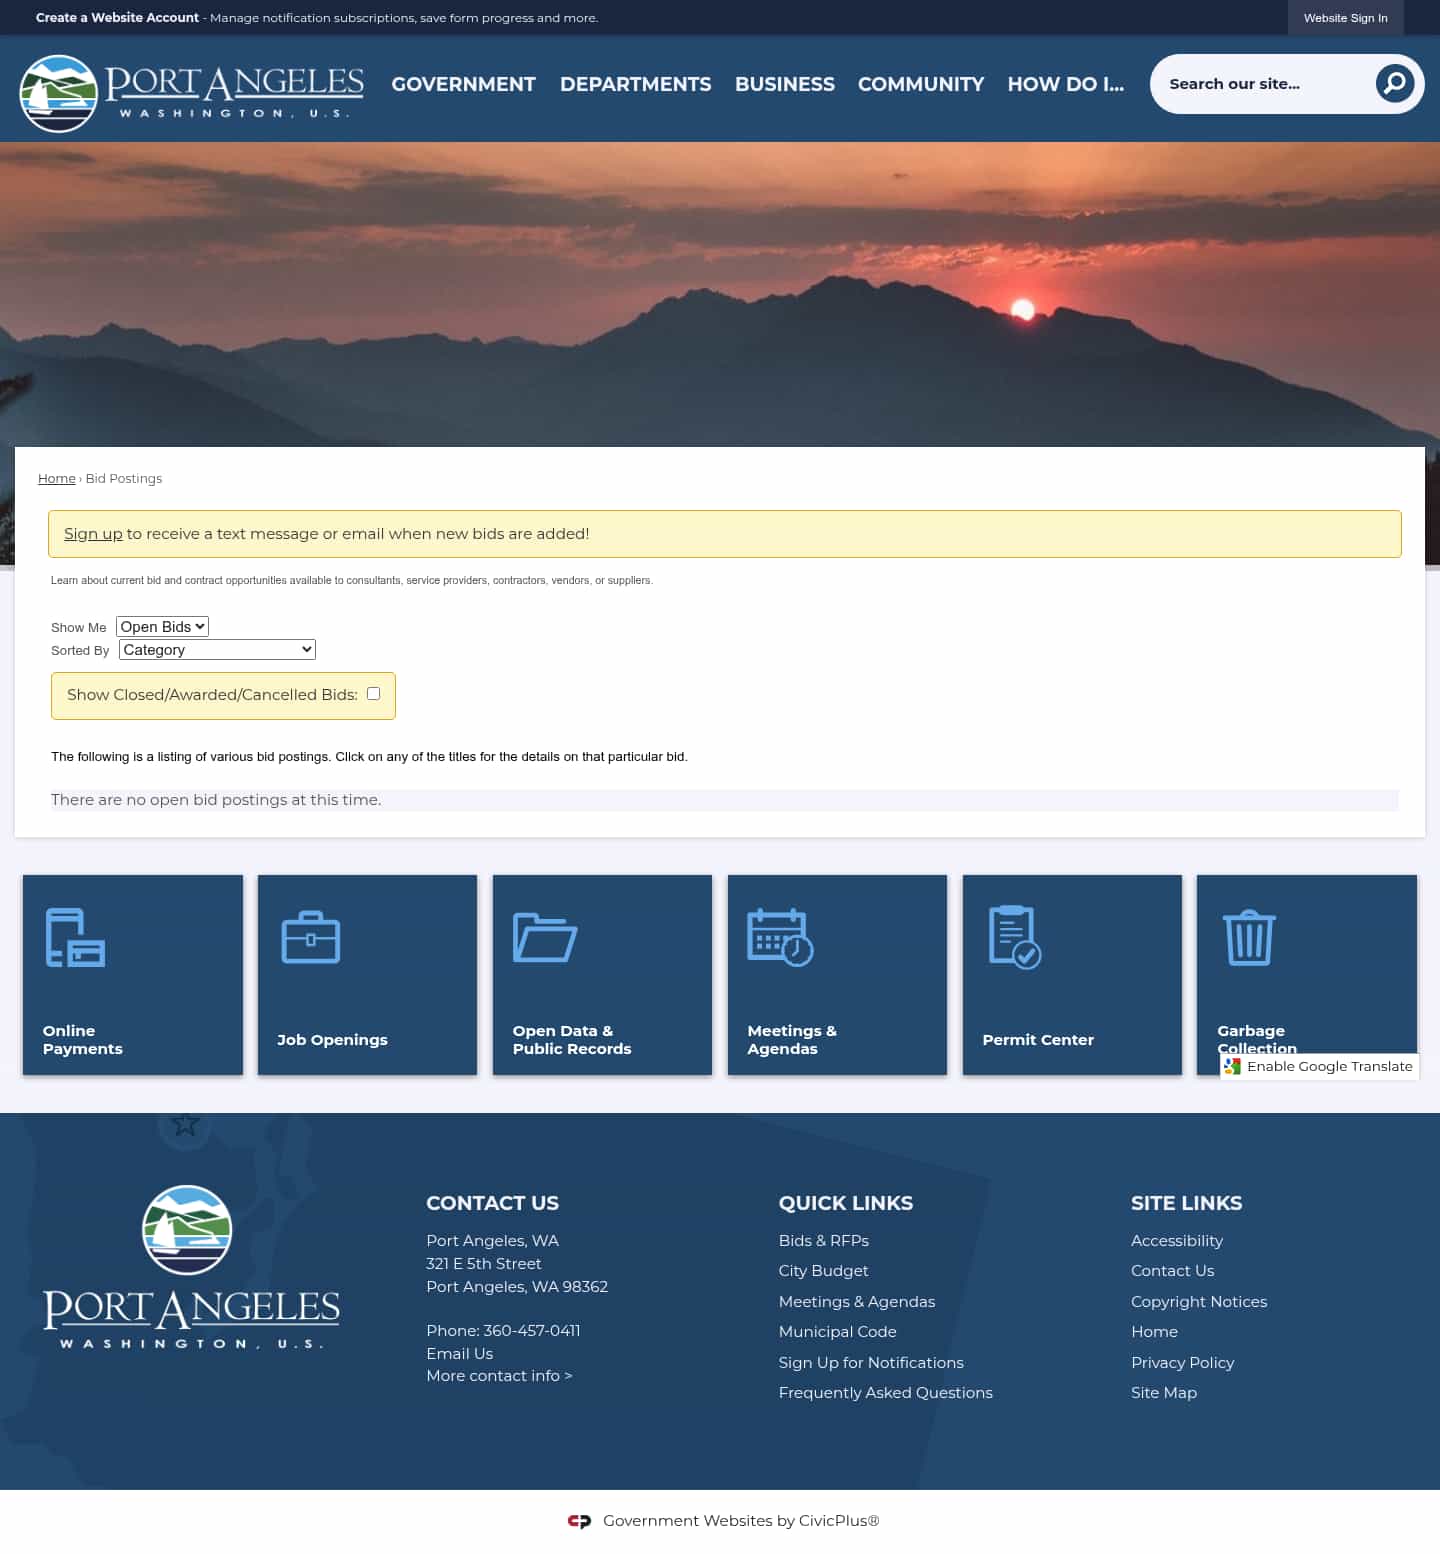Select the Job Openings briefcase icon
This screenshot has width=1440, height=1554.
point(310,938)
